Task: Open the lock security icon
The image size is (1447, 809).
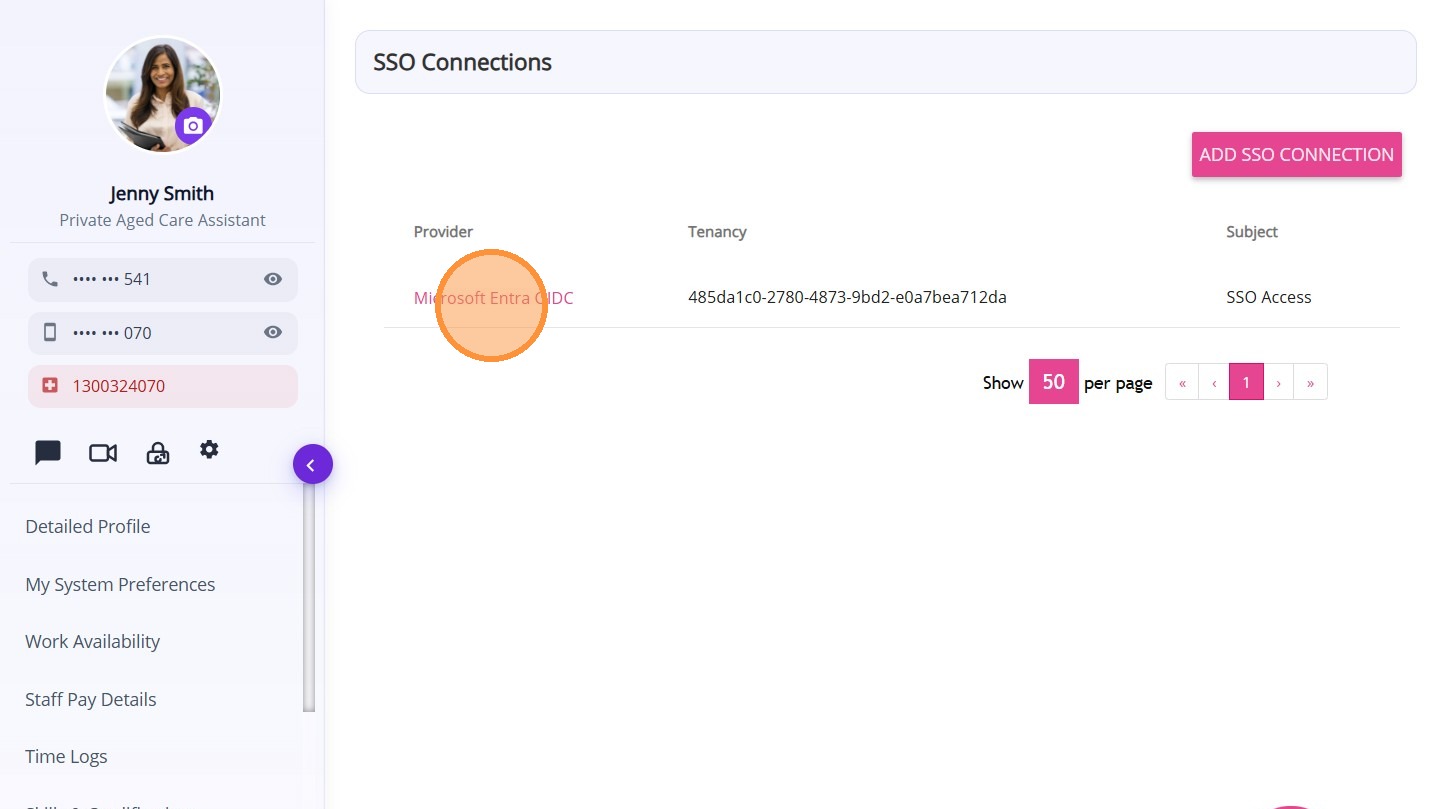Action: click(158, 454)
